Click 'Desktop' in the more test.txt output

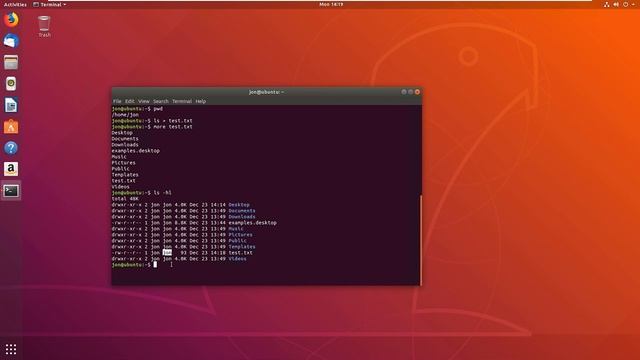[x=122, y=133]
